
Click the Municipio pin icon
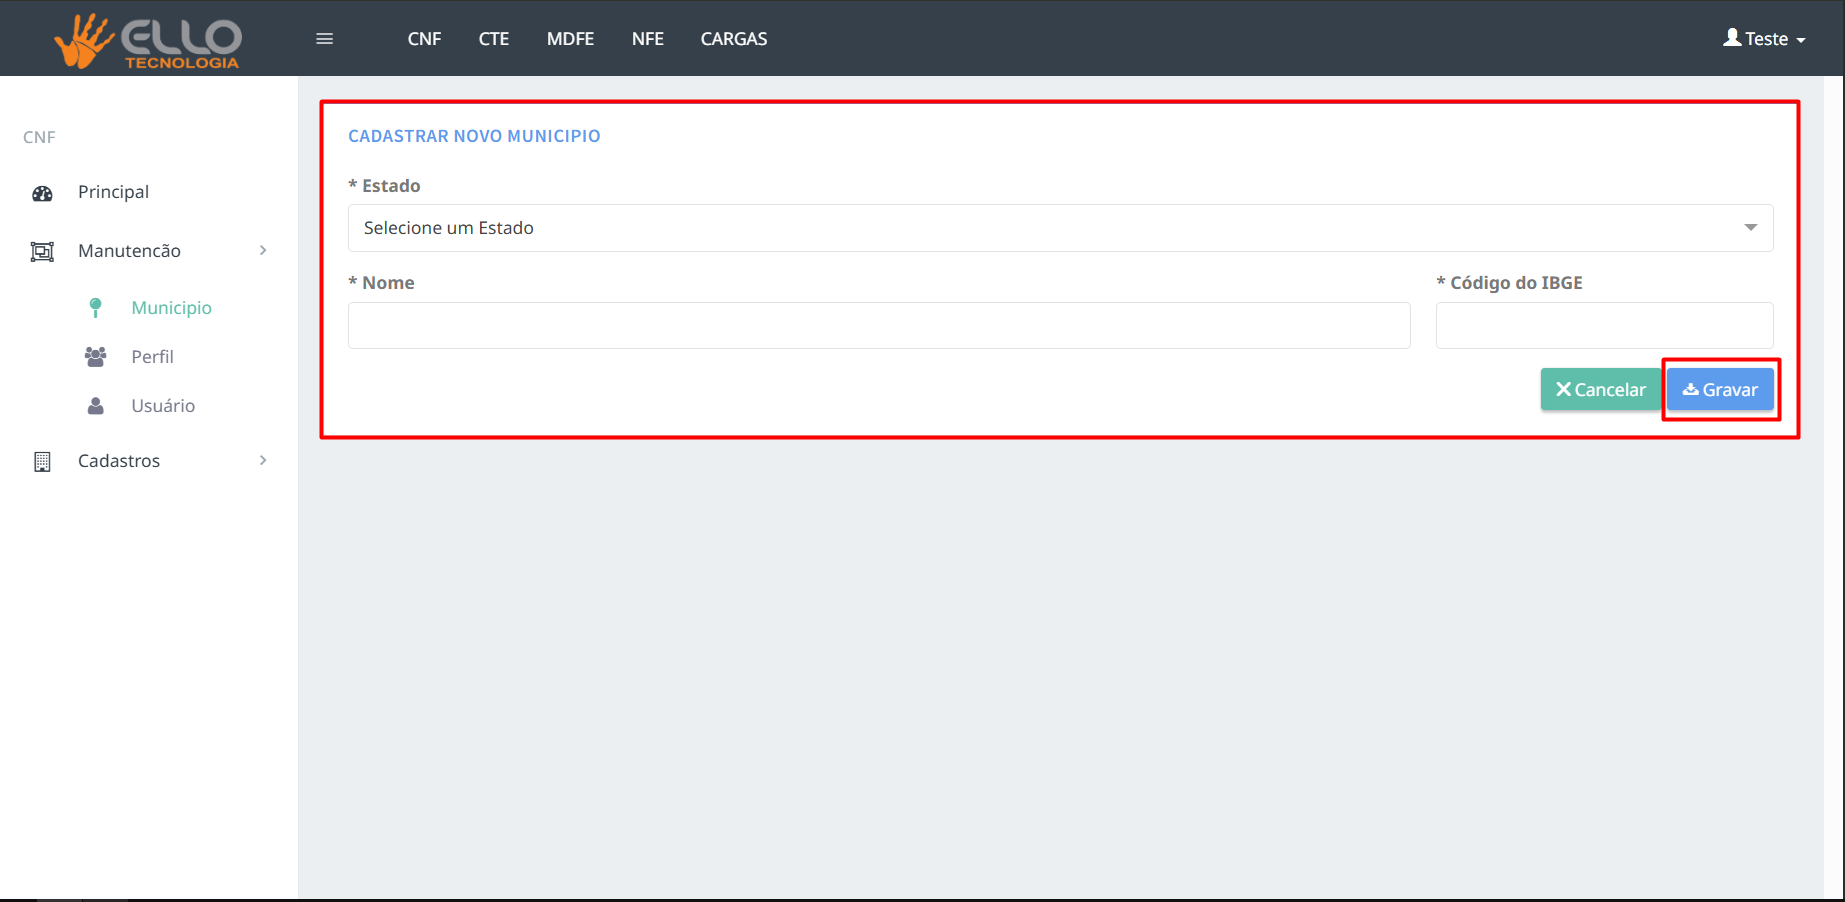(x=95, y=308)
